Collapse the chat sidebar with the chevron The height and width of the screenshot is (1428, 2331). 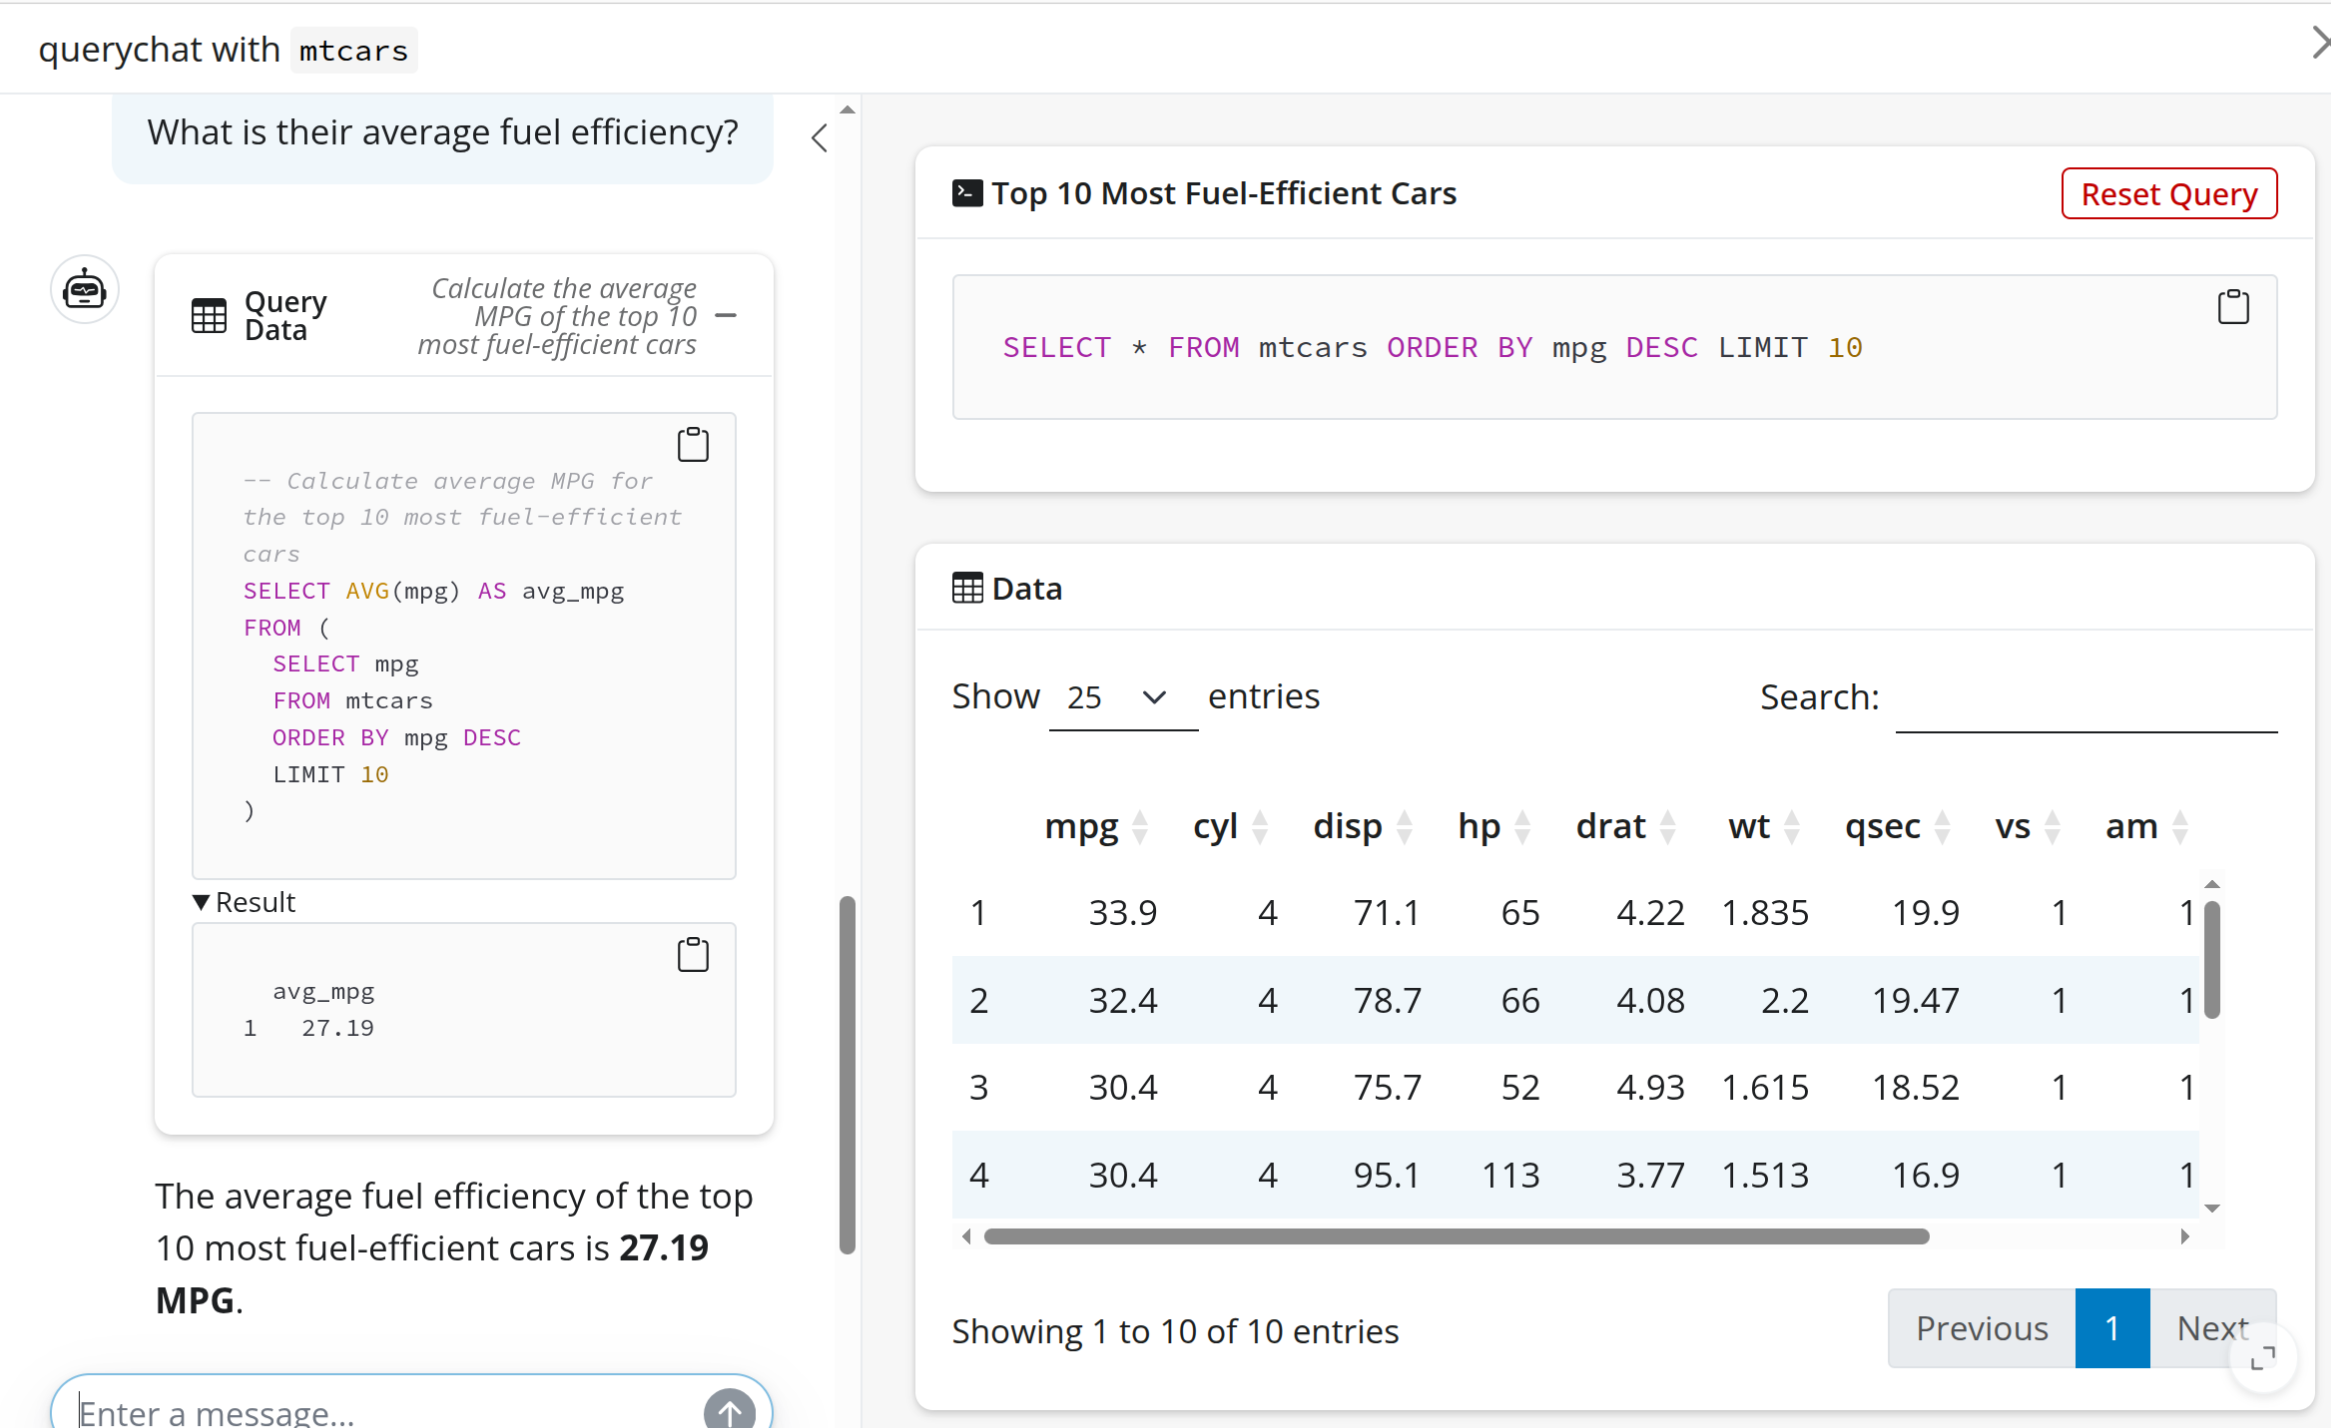click(819, 138)
